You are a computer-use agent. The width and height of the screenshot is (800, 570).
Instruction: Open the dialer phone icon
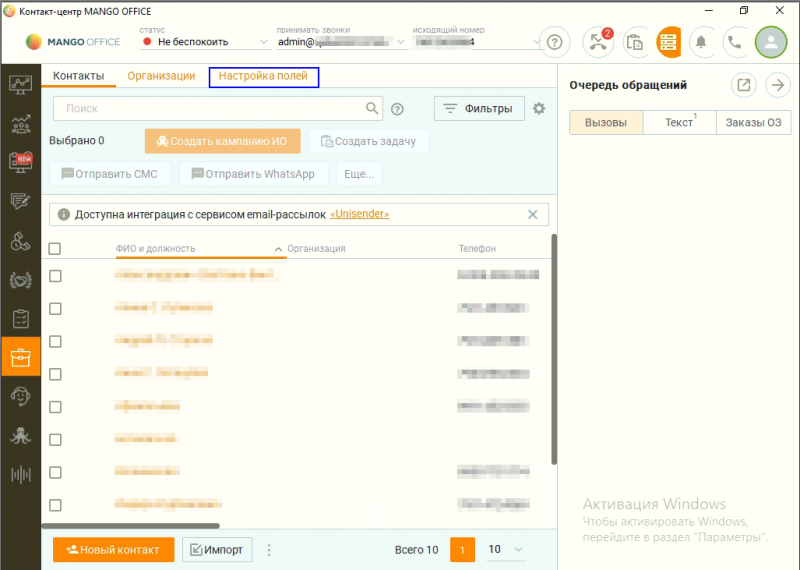[735, 42]
